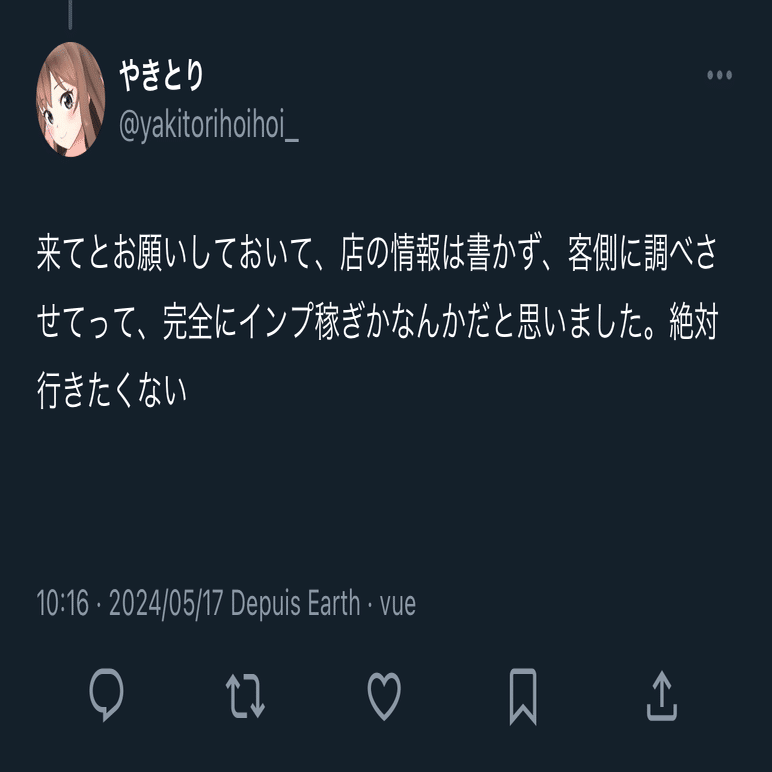Tap the Depuis Earth source label
Screen dimensions: 772x772
[x=295, y=603]
